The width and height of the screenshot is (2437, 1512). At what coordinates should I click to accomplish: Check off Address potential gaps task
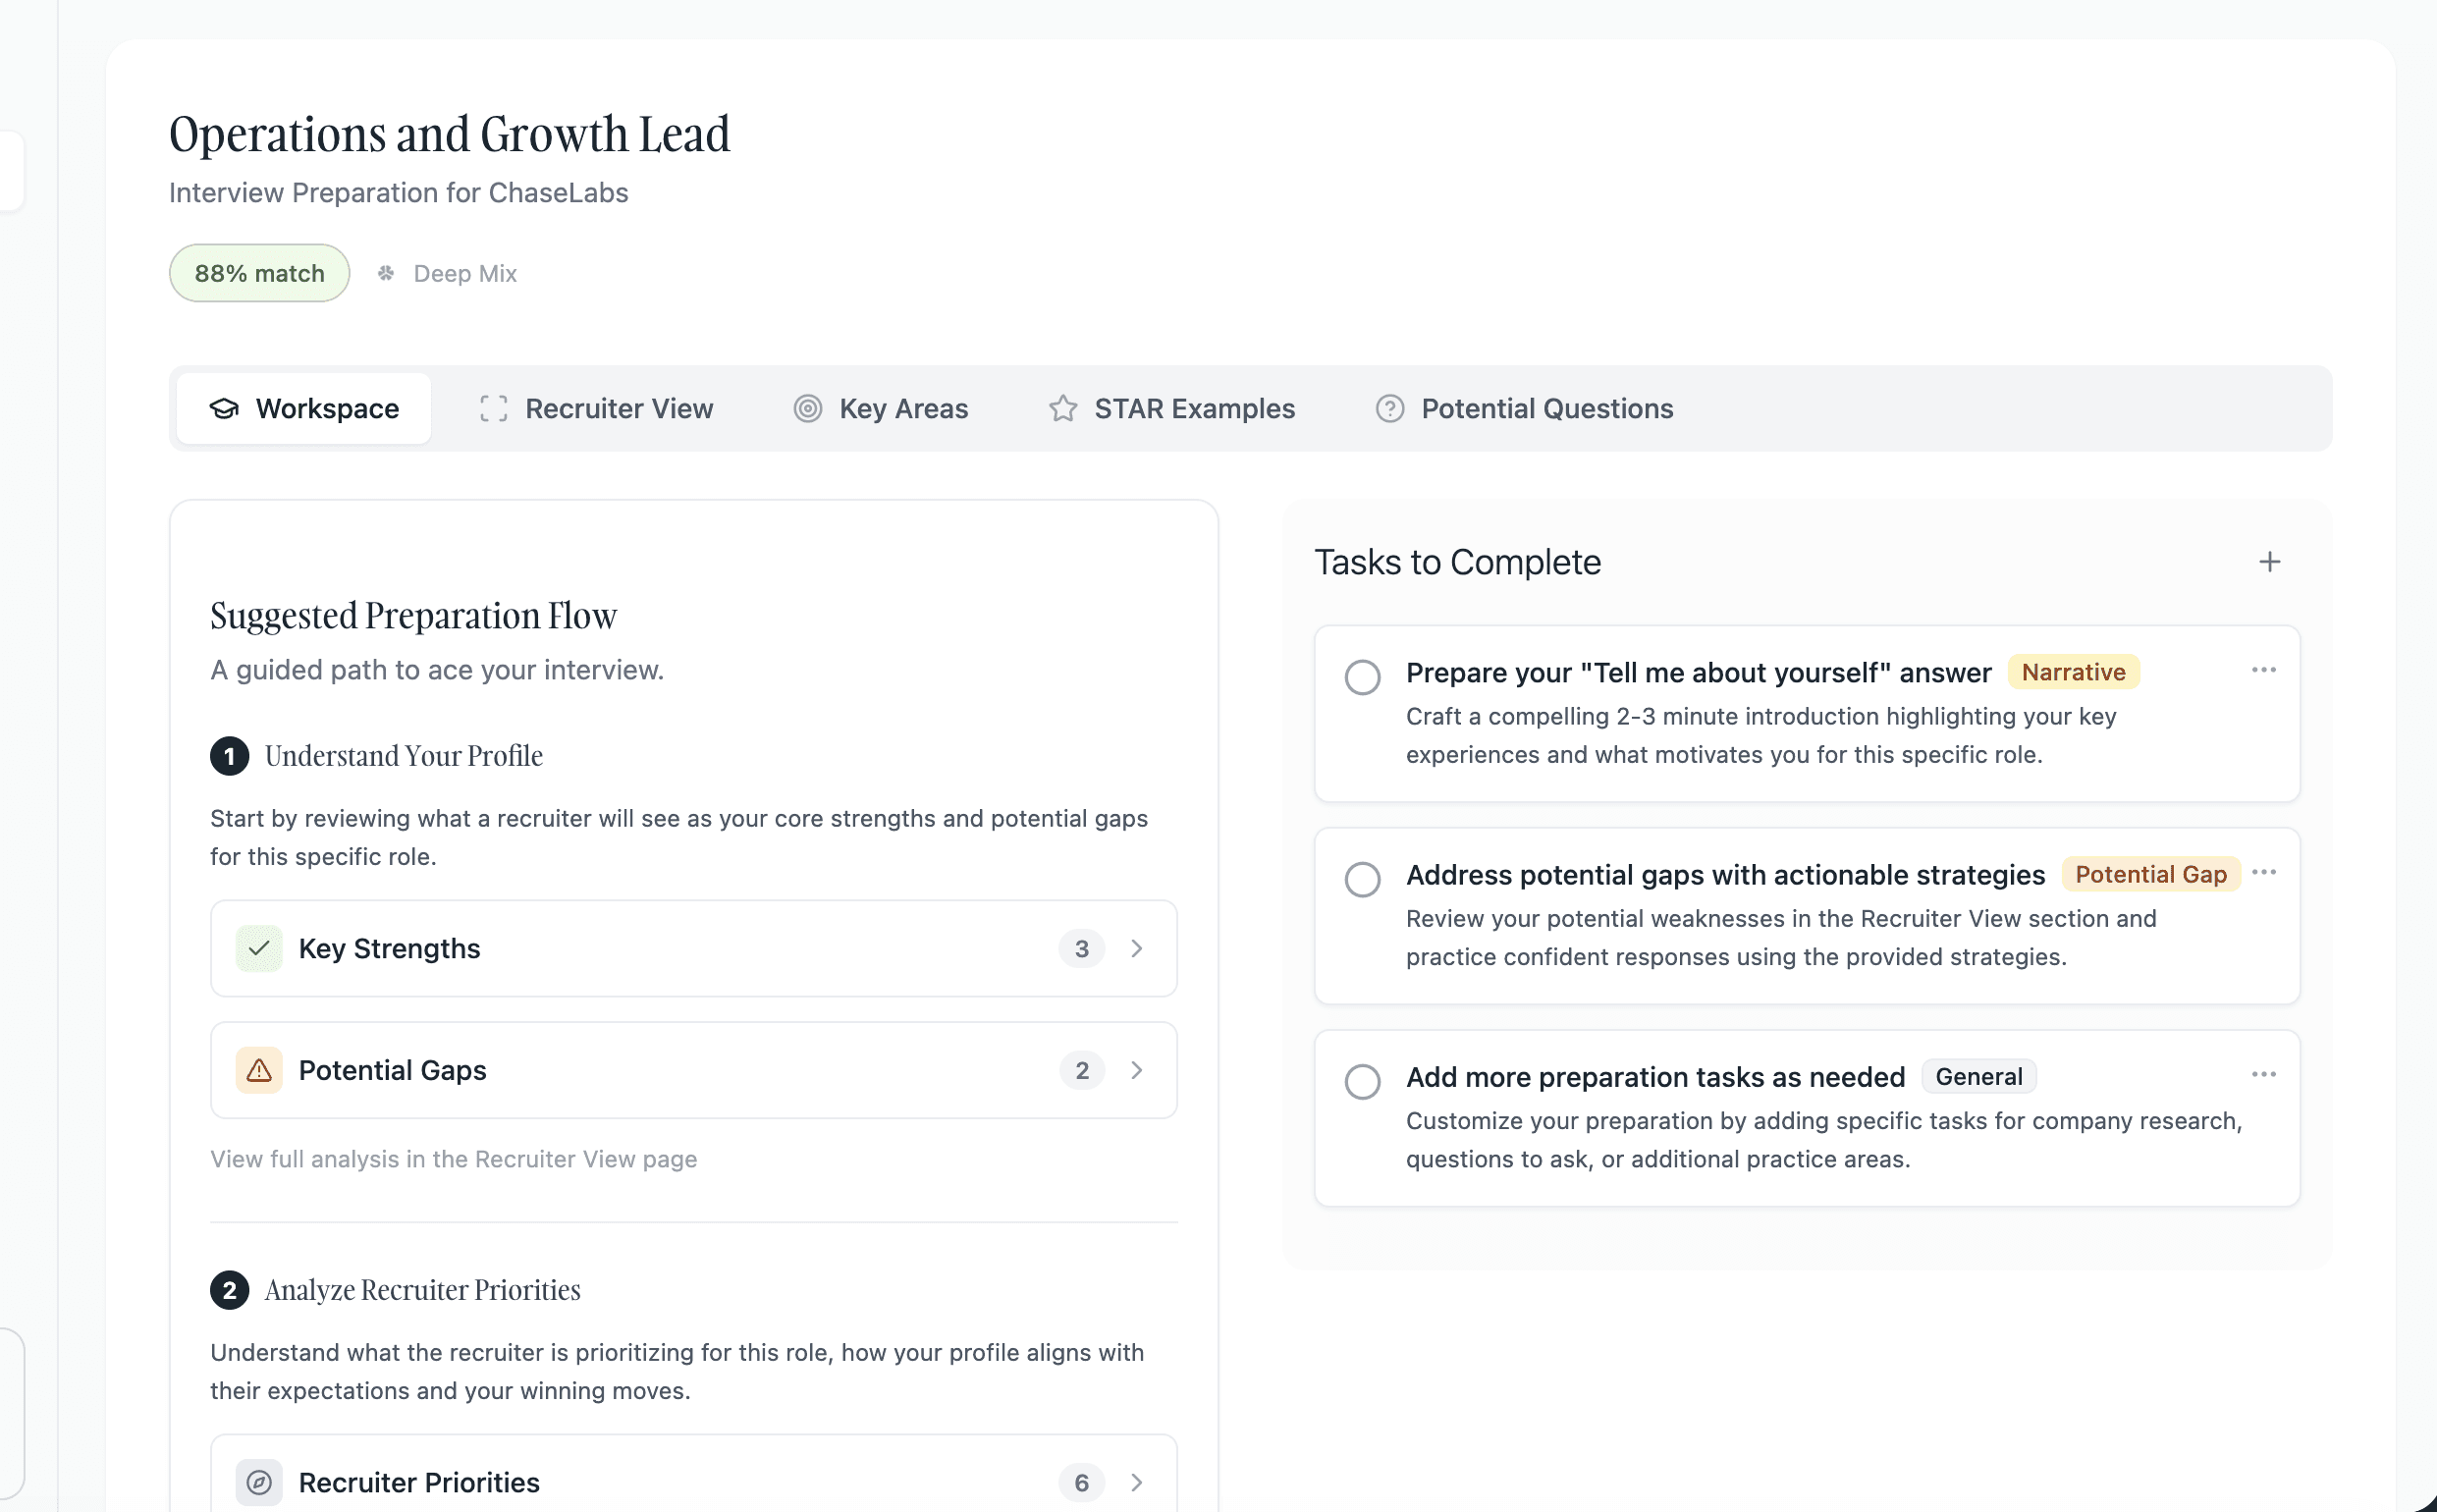pos(1362,879)
